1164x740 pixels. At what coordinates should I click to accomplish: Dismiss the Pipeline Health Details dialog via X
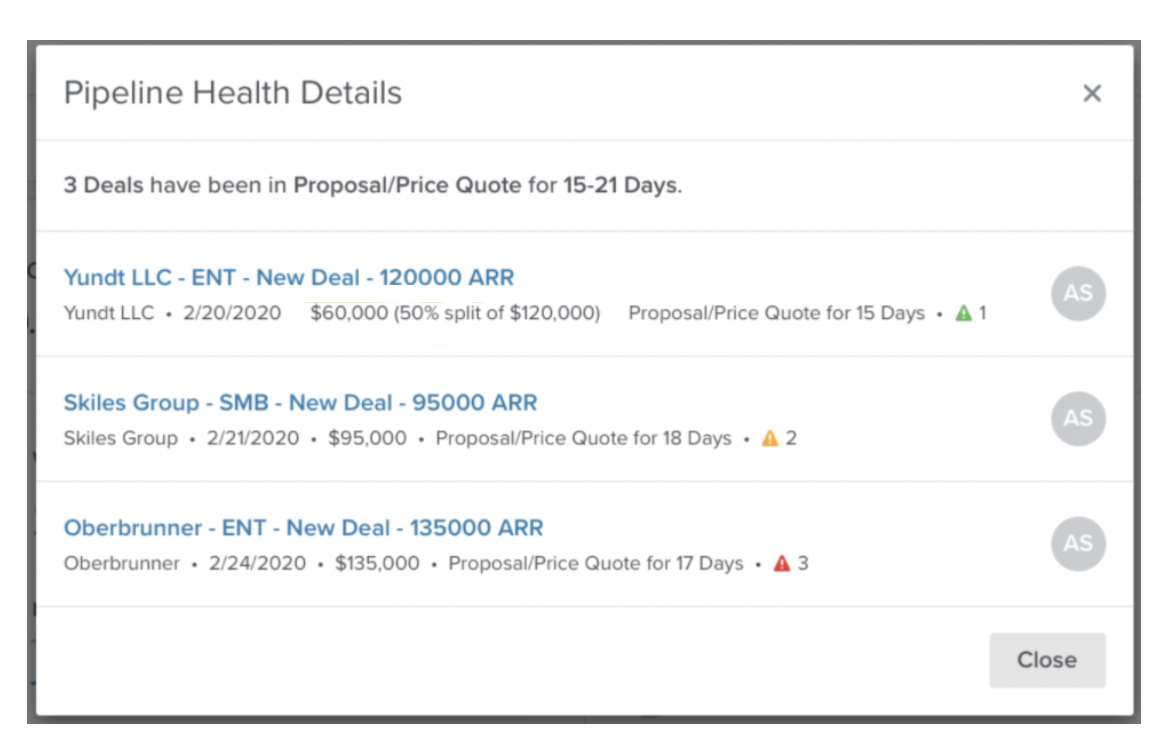click(x=1091, y=92)
